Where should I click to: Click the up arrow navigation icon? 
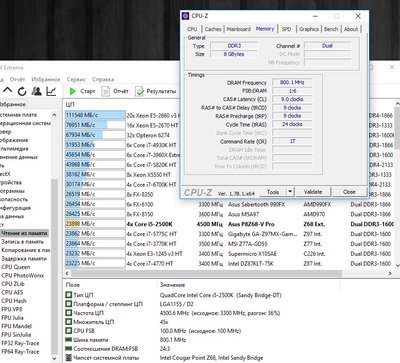click(x=8, y=90)
